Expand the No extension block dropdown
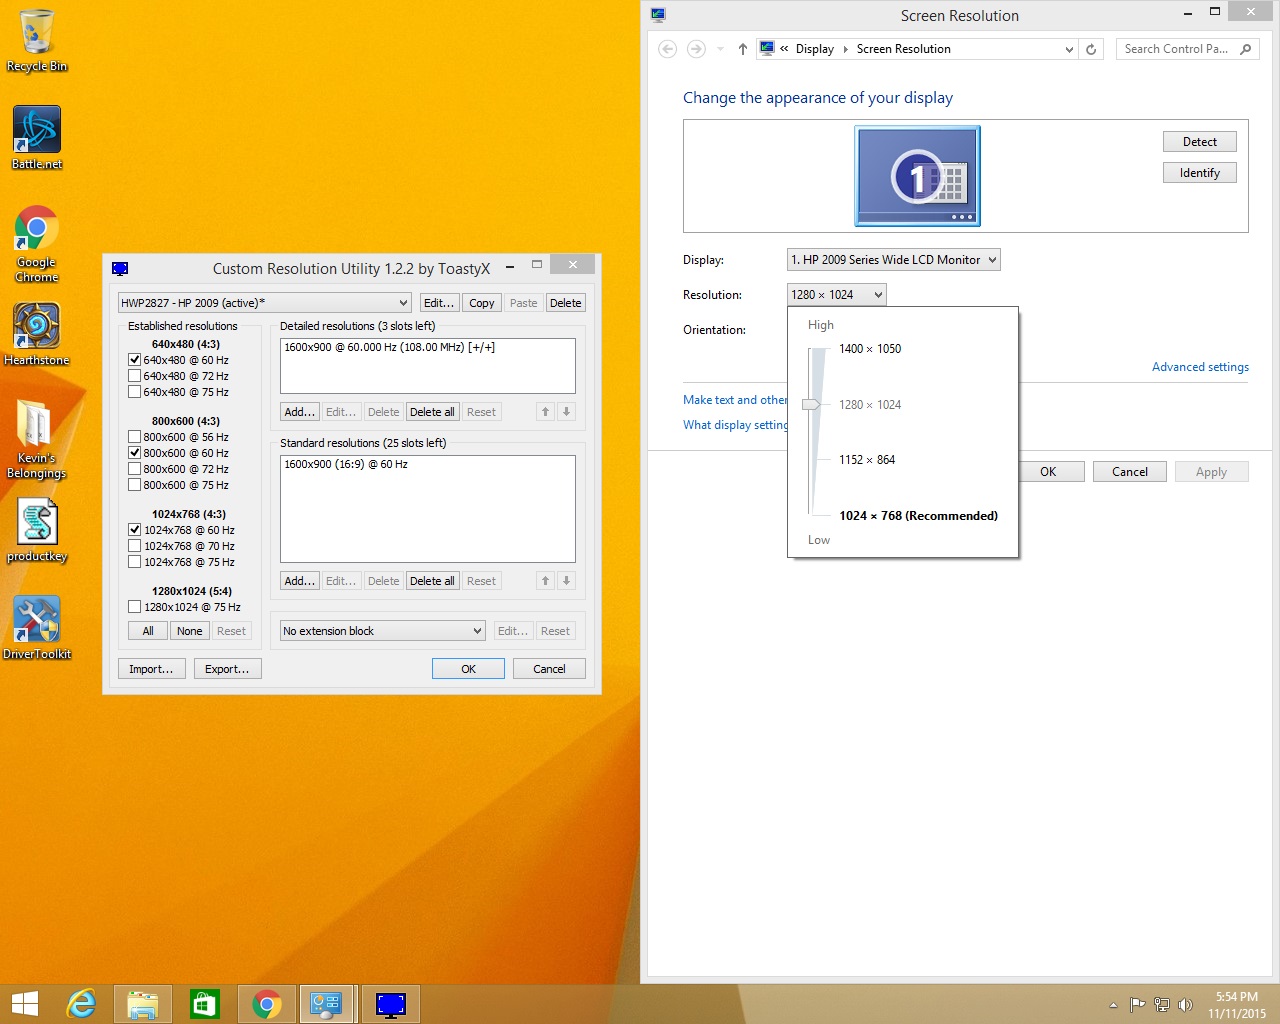Viewport: 1280px width, 1024px height. (382, 631)
